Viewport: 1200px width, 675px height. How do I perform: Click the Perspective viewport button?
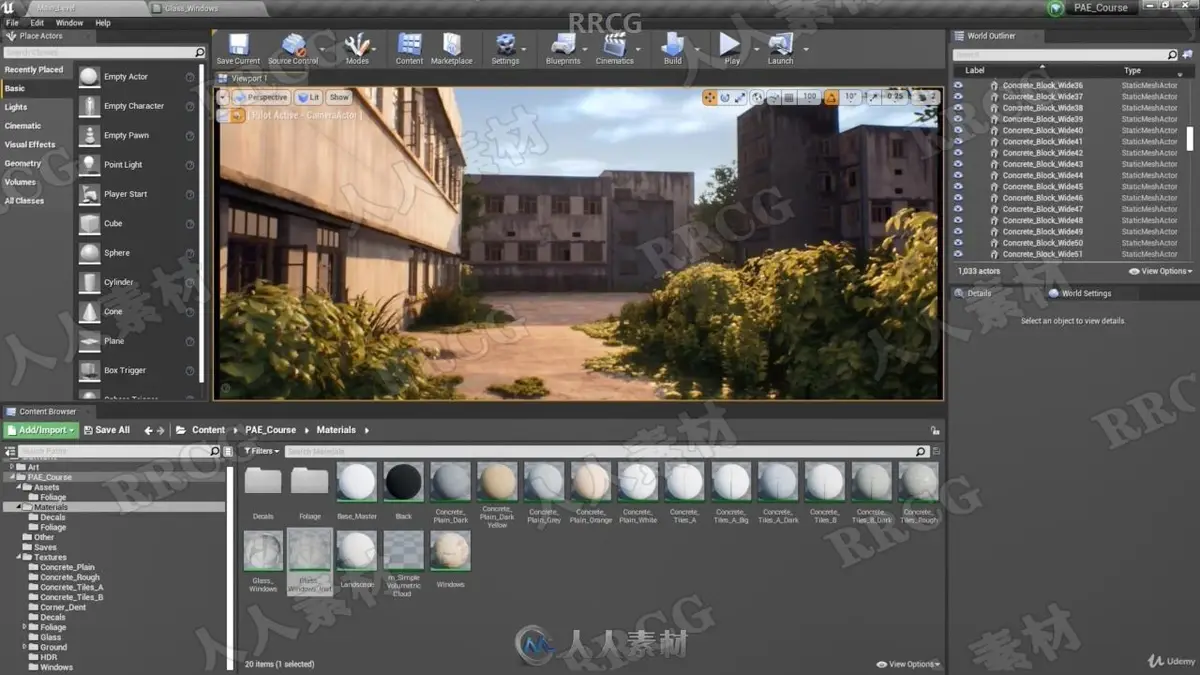tap(262, 97)
